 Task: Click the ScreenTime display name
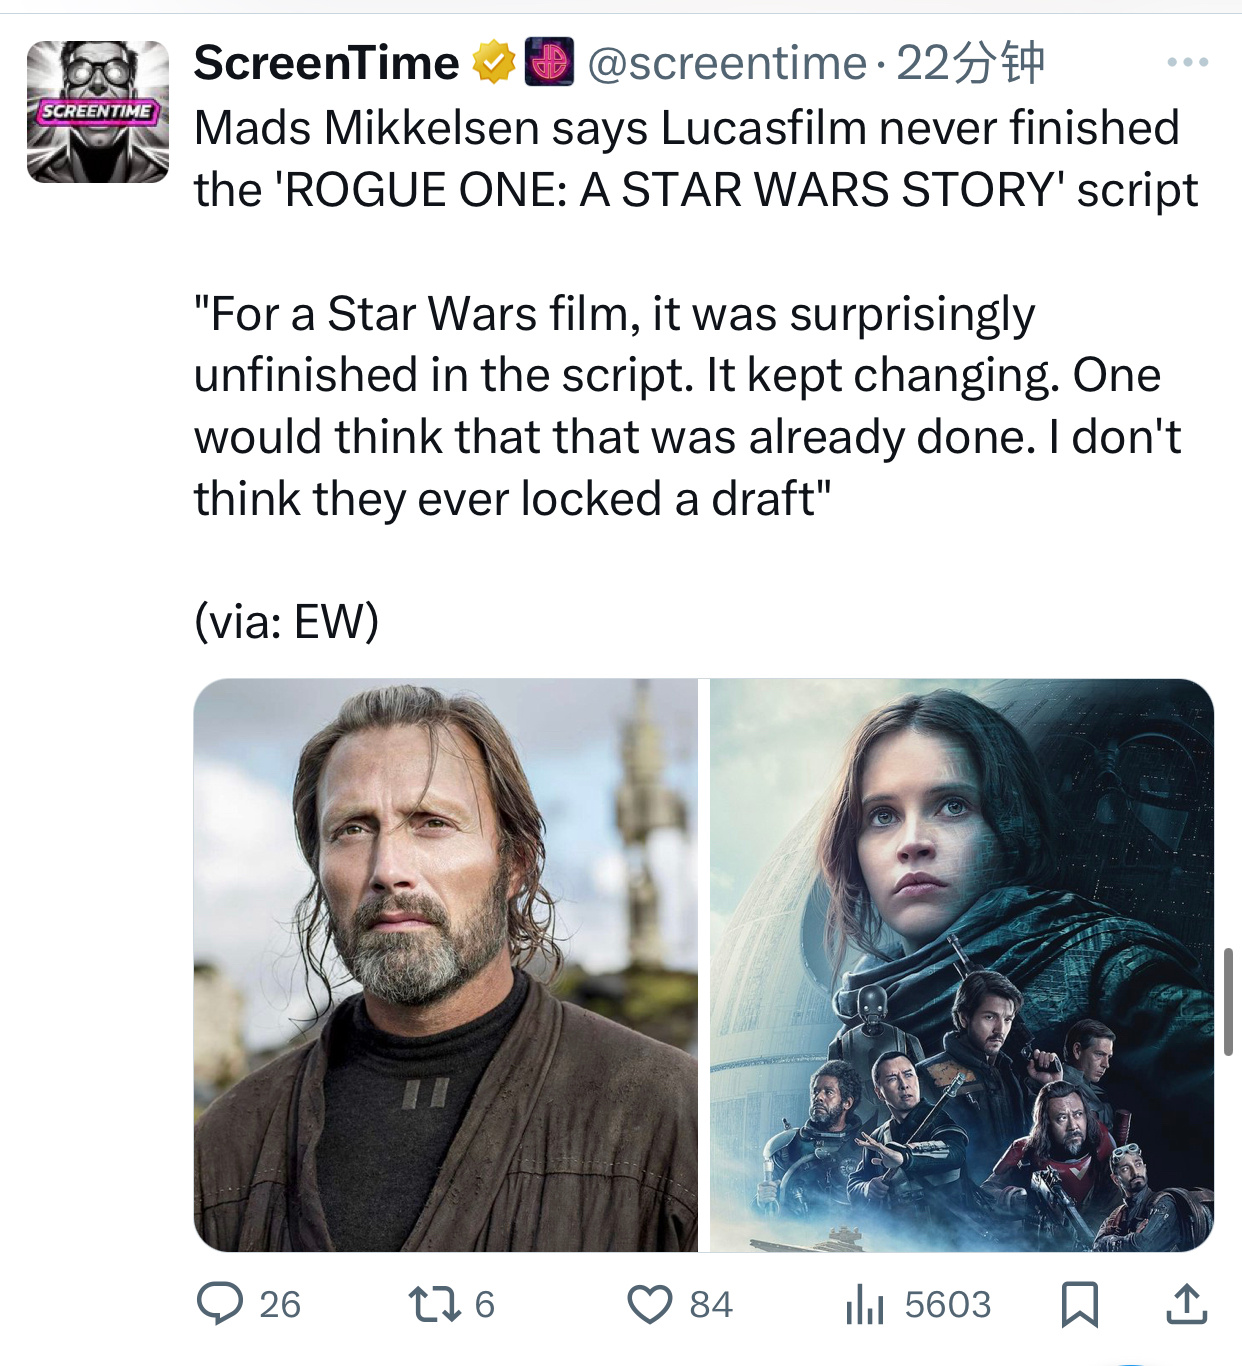point(326,64)
